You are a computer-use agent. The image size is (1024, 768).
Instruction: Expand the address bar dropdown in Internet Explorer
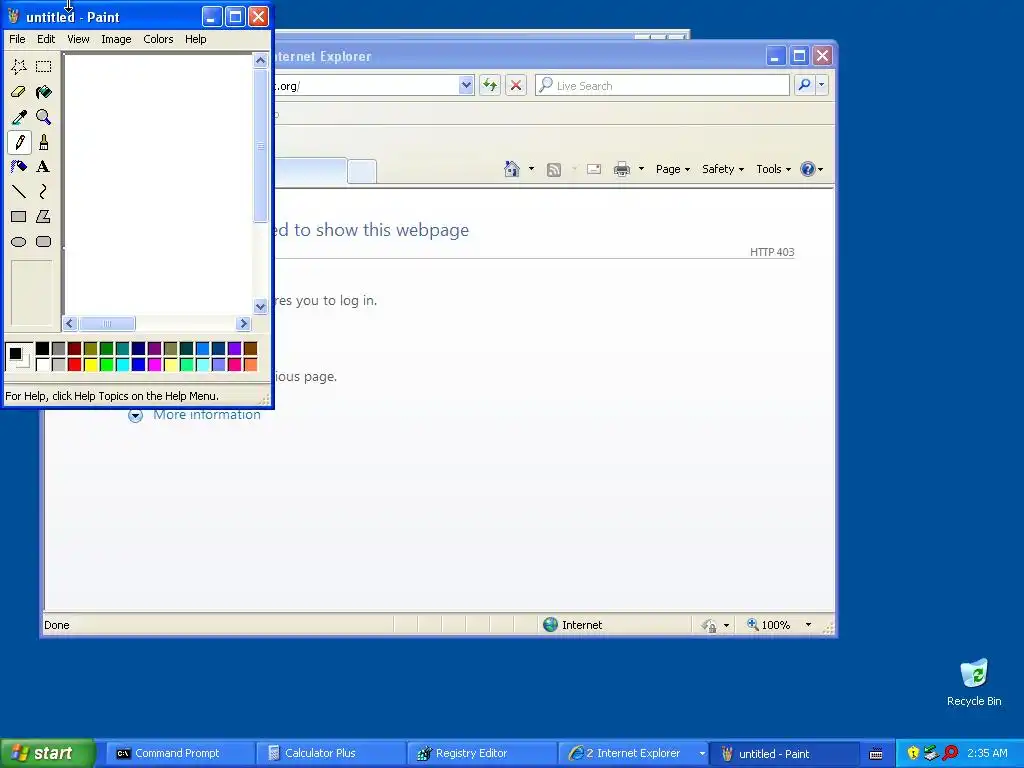pos(466,85)
